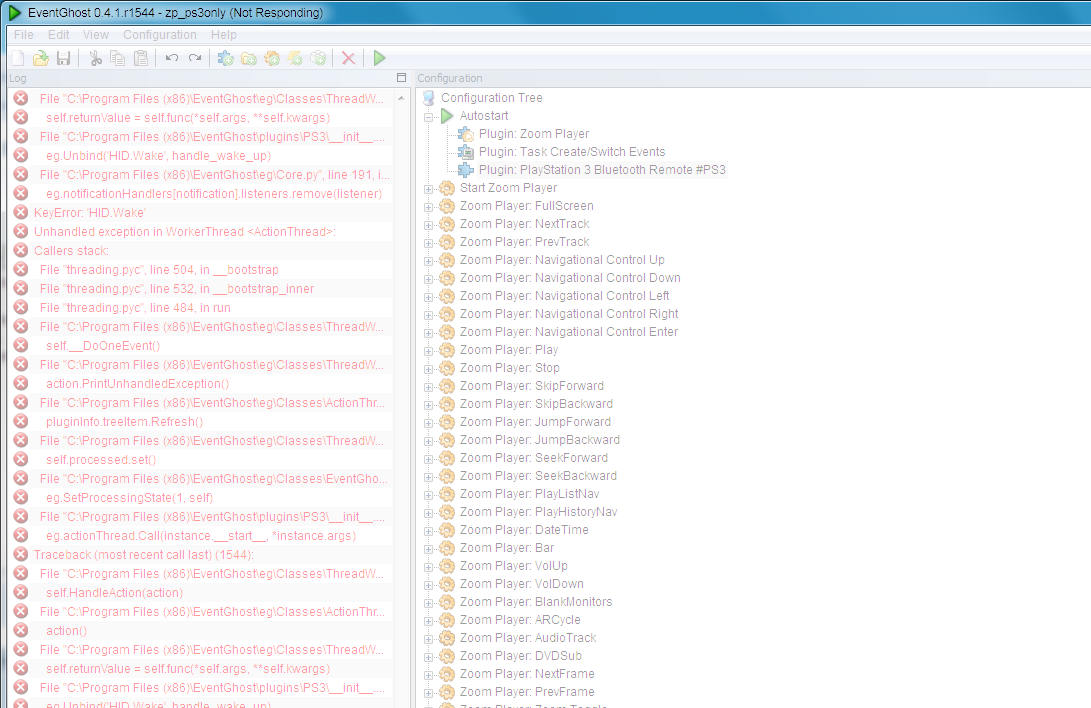Click the Add Plugin toolbar icon
1091x708 pixels.
pyautogui.click(x=225, y=58)
